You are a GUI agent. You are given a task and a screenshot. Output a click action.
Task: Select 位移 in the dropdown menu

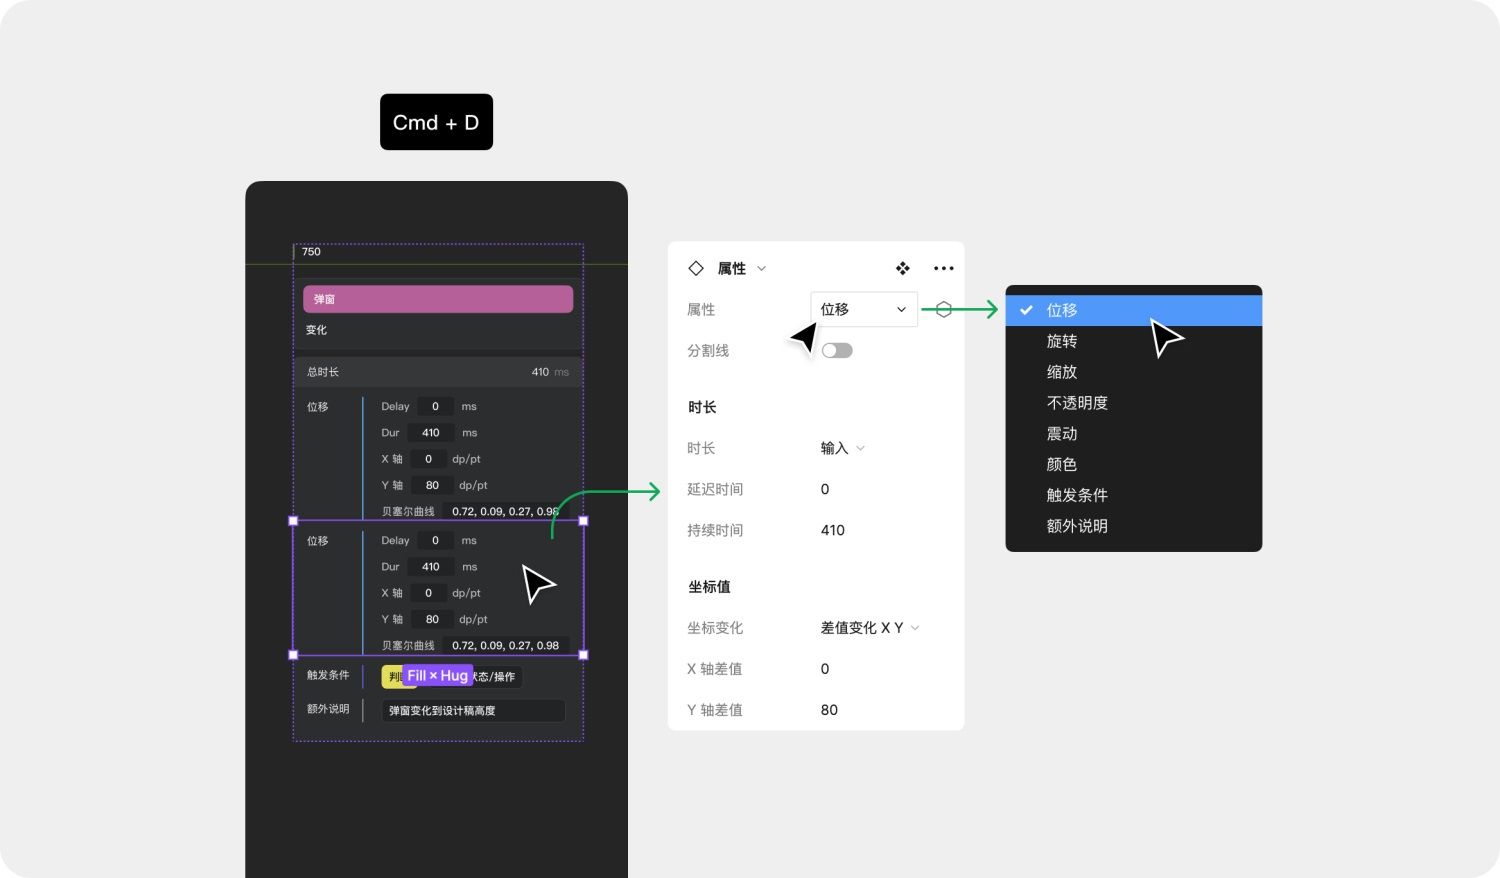pyautogui.click(x=1134, y=310)
